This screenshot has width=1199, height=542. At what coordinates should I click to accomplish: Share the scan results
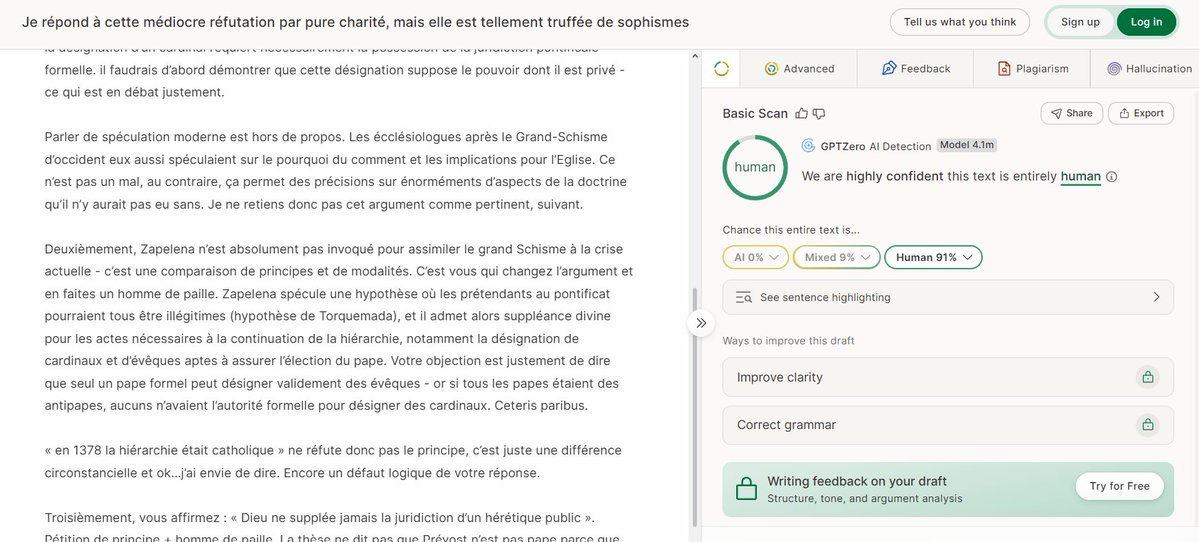pyautogui.click(x=1071, y=113)
